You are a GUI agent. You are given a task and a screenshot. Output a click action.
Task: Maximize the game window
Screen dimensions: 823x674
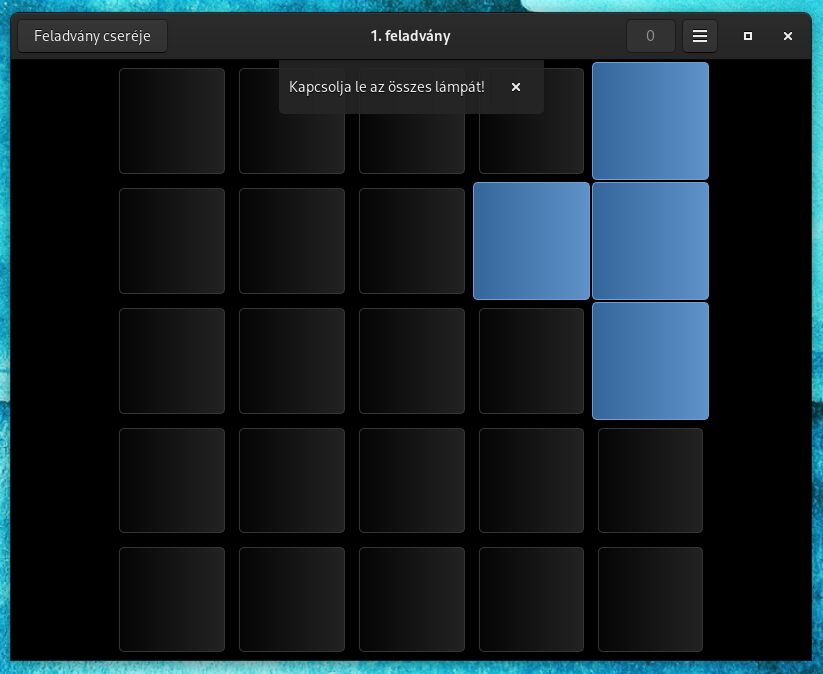[748, 36]
